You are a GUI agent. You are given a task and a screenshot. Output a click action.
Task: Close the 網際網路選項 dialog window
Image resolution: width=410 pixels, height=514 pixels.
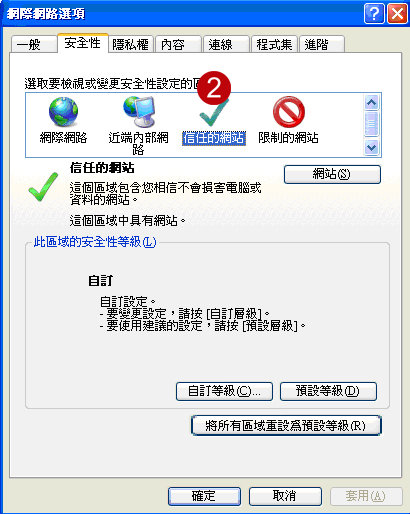[397, 14]
